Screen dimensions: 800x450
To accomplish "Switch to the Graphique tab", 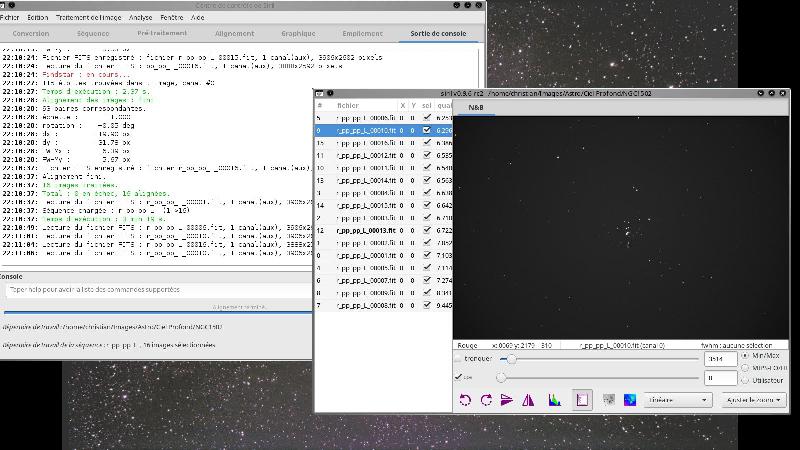I will click(x=298, y=33).
